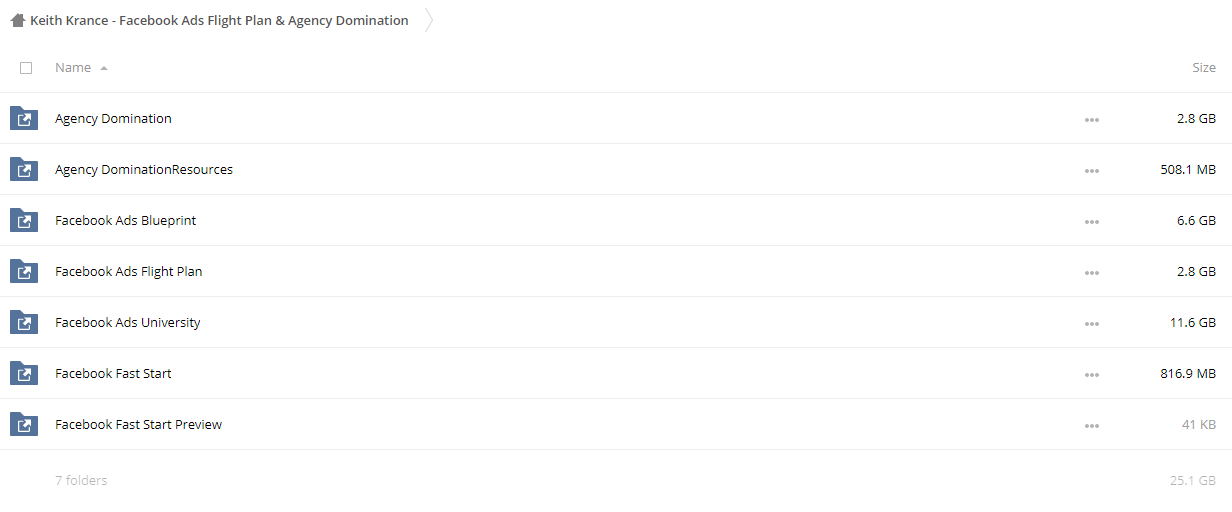
Task: Open more options for Agency DominationResources
Action: tap(1091, 170)
